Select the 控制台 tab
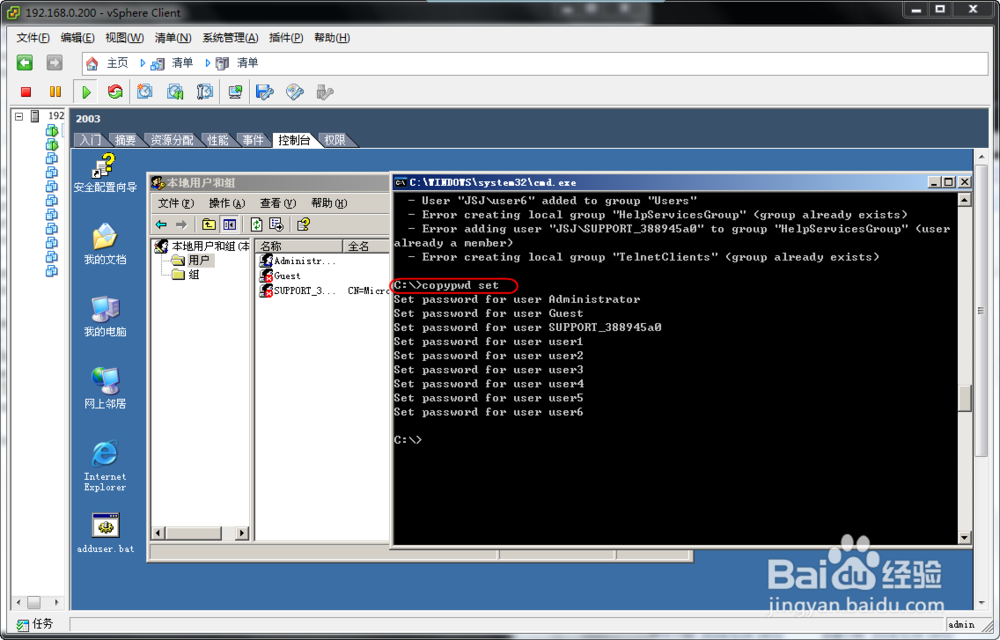This screenshot has height=640, width=1000. pos(294,140)
